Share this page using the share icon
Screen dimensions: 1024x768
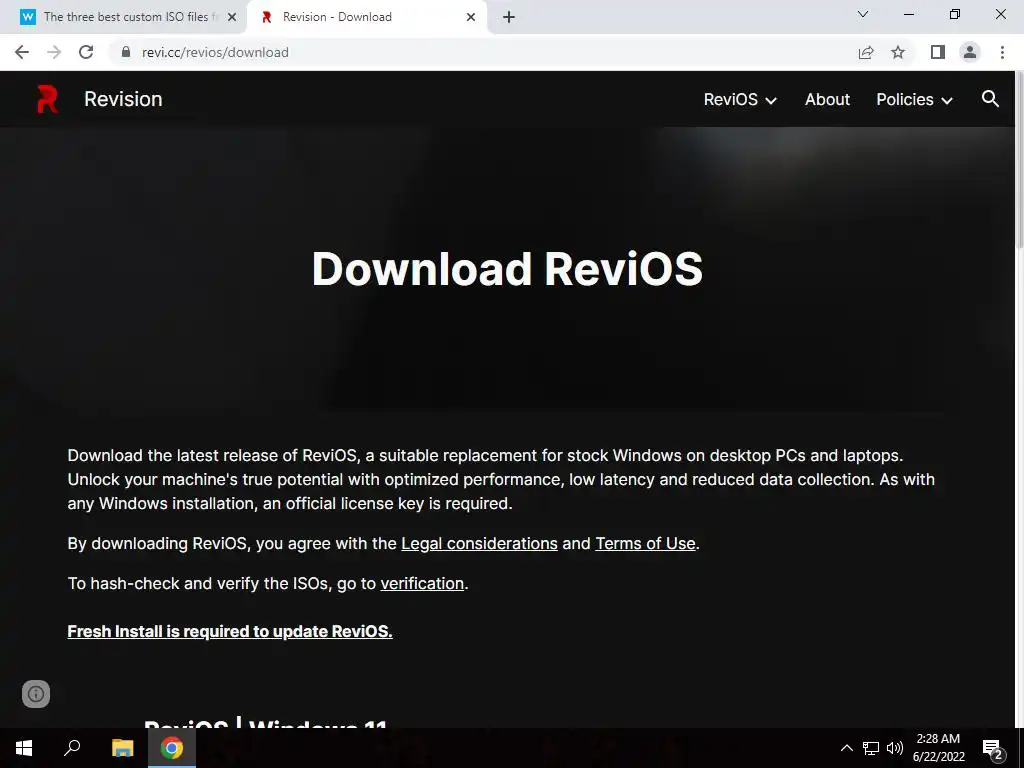point(866,52)
